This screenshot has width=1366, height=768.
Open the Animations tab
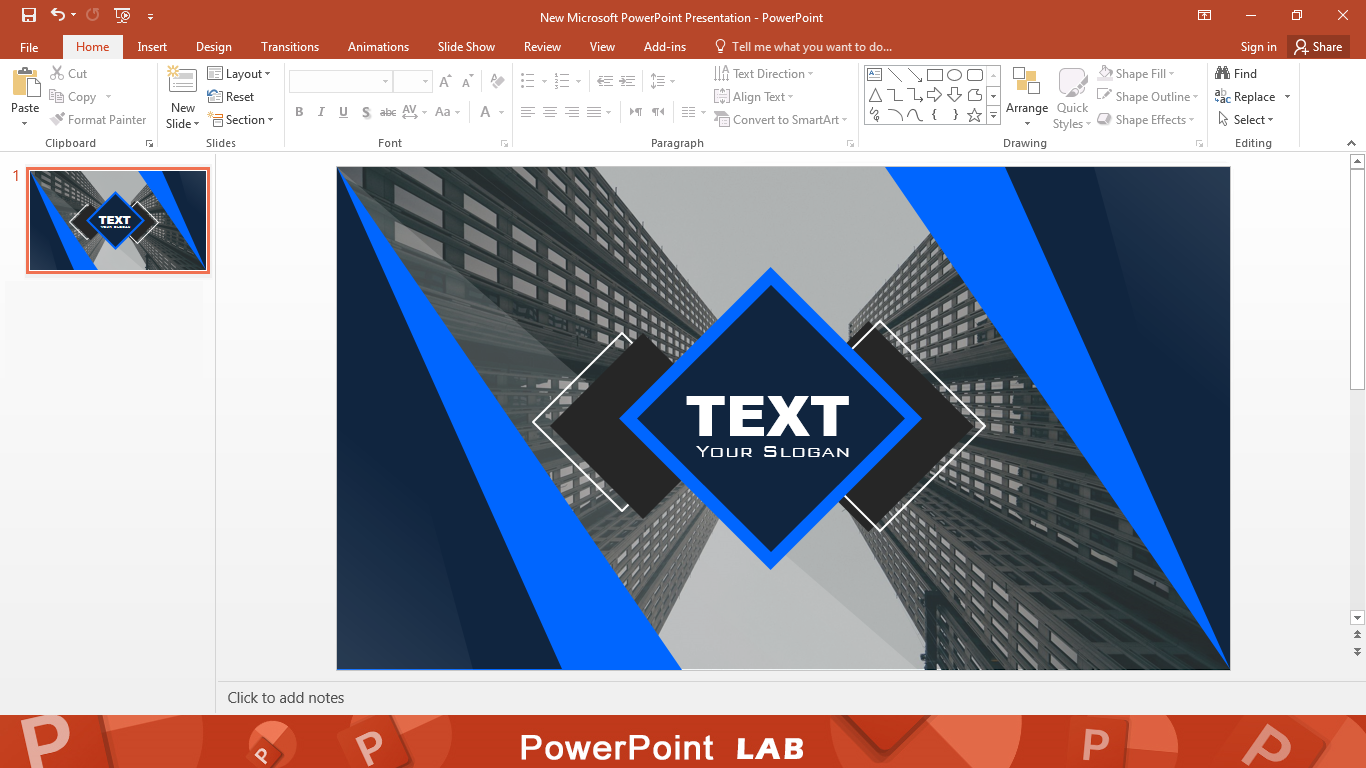point(378,47)
